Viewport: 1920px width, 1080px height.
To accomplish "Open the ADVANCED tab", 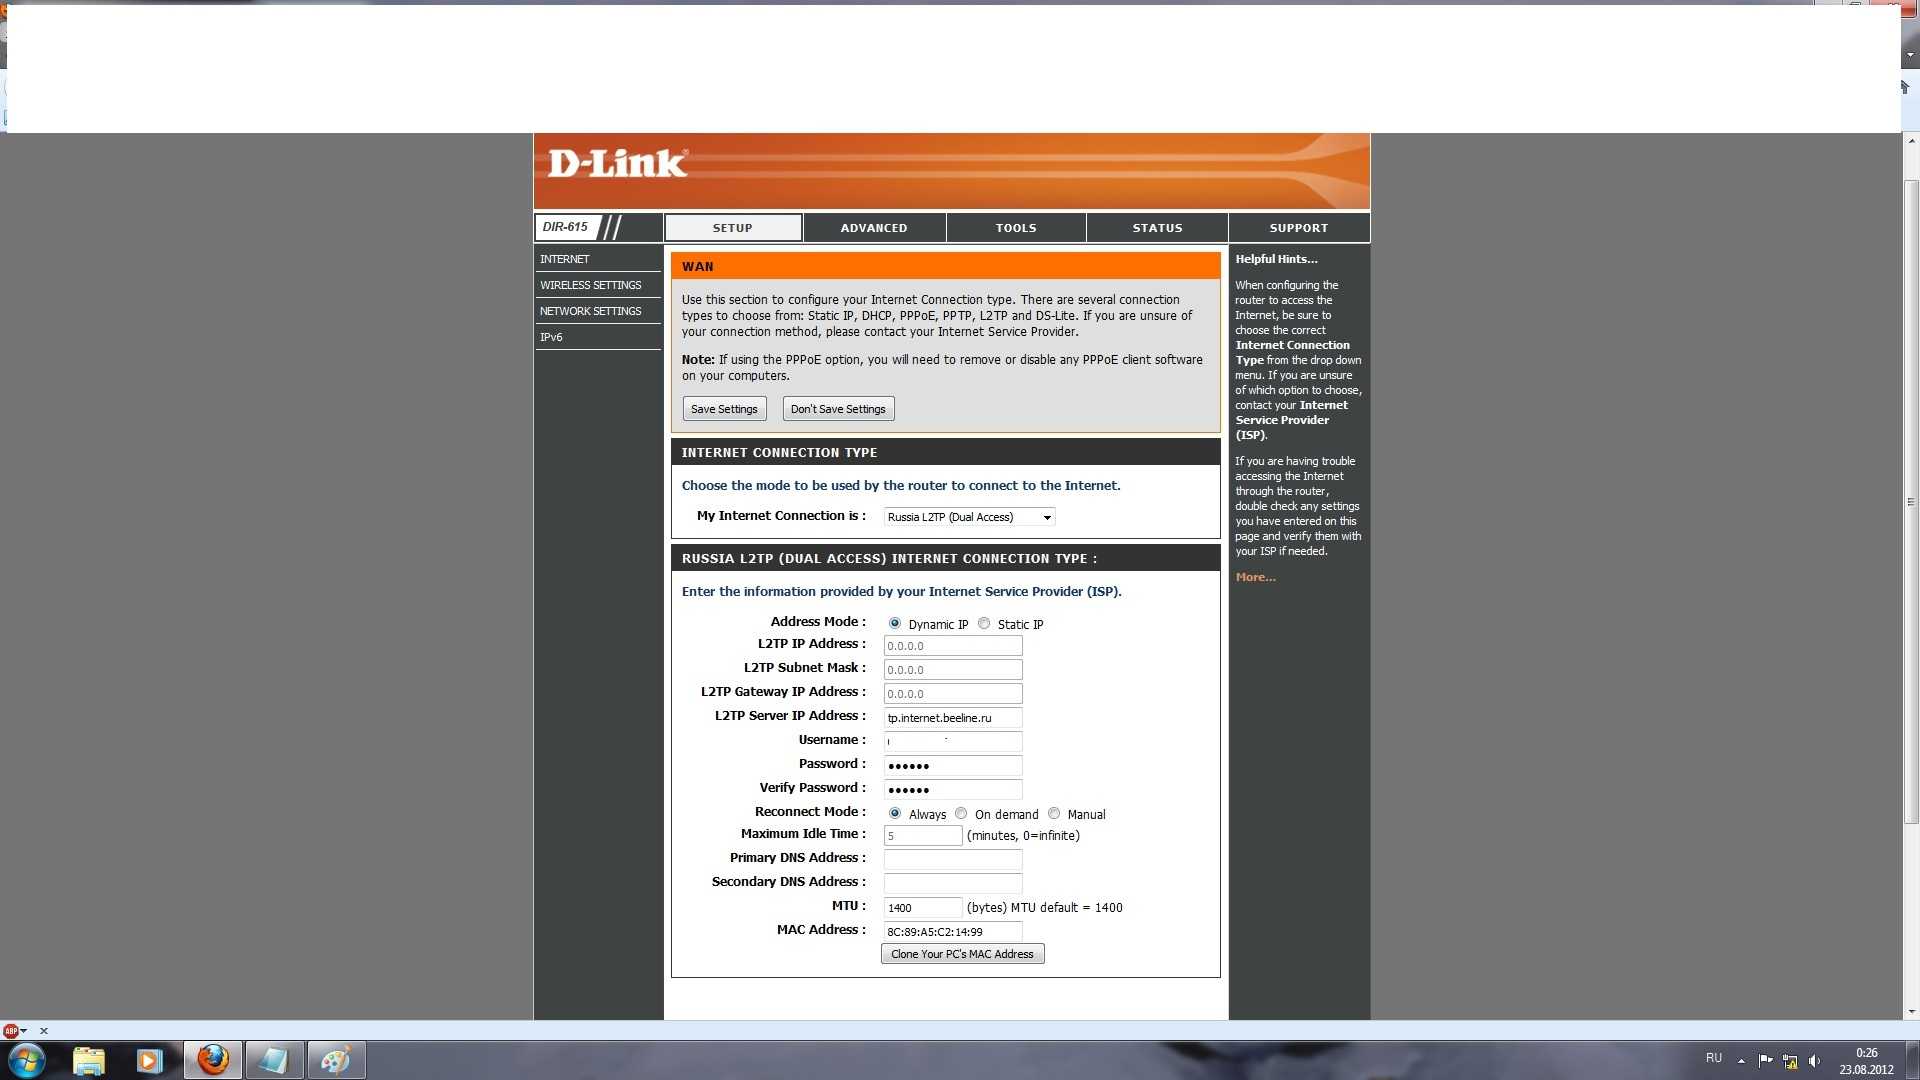I will pyautogui.click(x=874, y=228).
